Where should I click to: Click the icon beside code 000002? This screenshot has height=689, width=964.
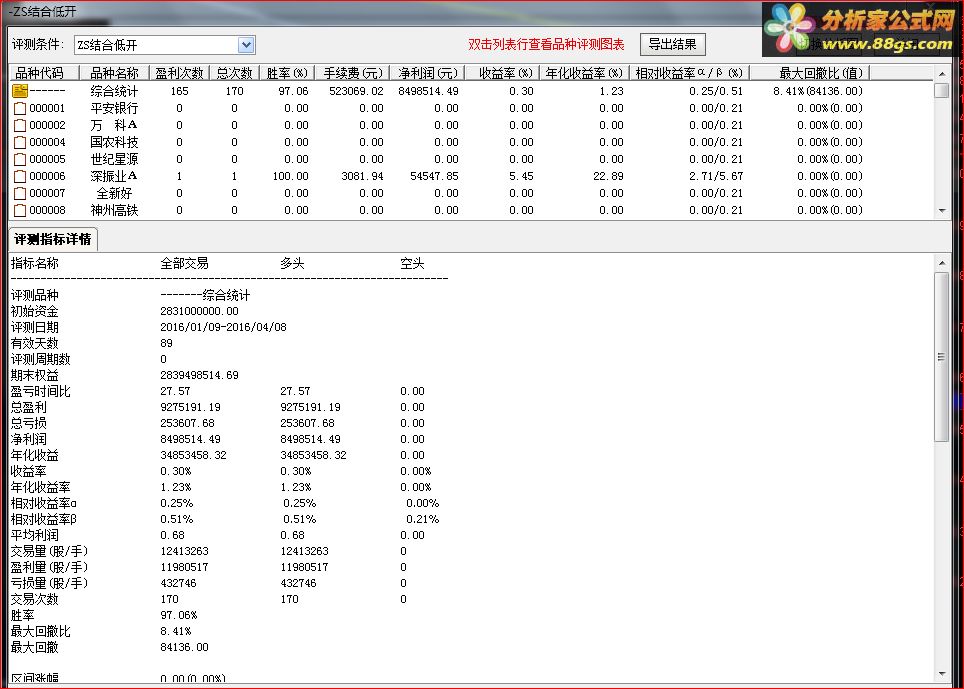click(x=20, y=125)
